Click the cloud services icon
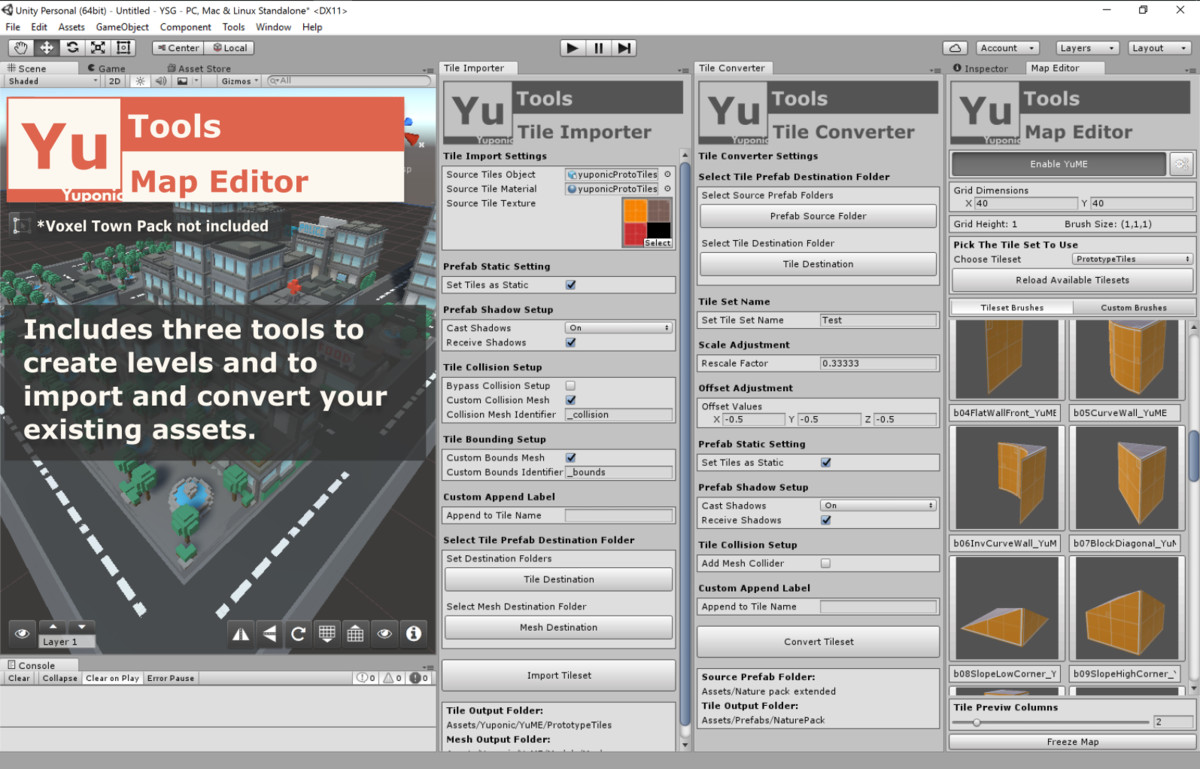 pos(954,47)
